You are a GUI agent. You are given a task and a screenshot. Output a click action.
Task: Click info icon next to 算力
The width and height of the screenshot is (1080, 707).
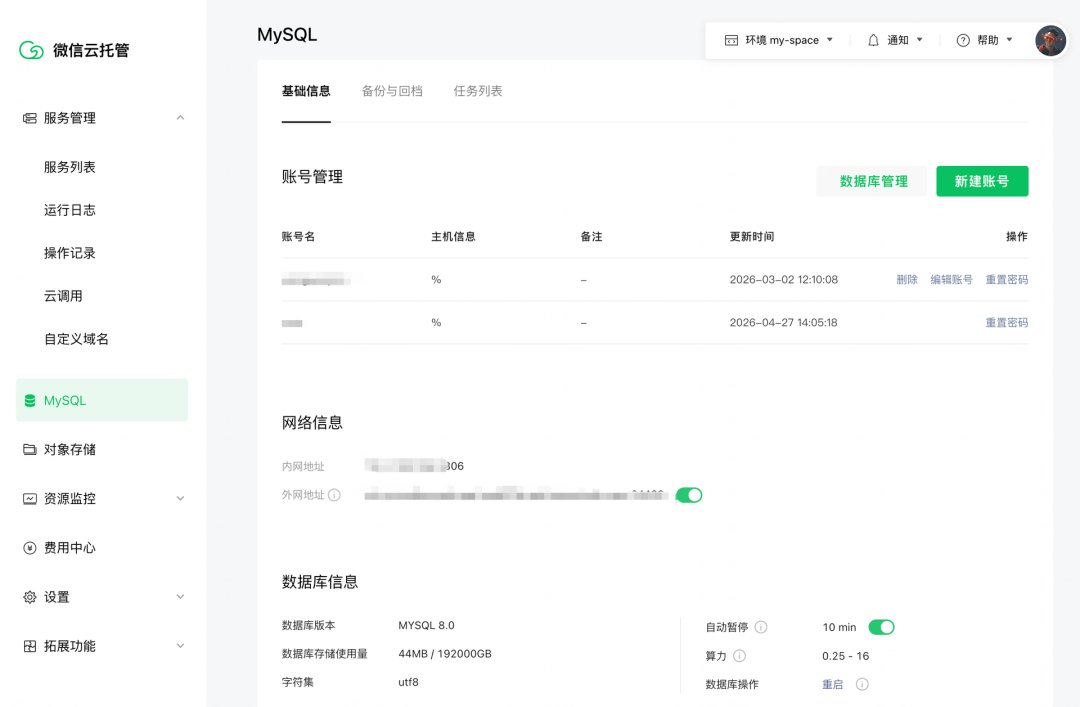pyautogui.click(x=739, y=656)
